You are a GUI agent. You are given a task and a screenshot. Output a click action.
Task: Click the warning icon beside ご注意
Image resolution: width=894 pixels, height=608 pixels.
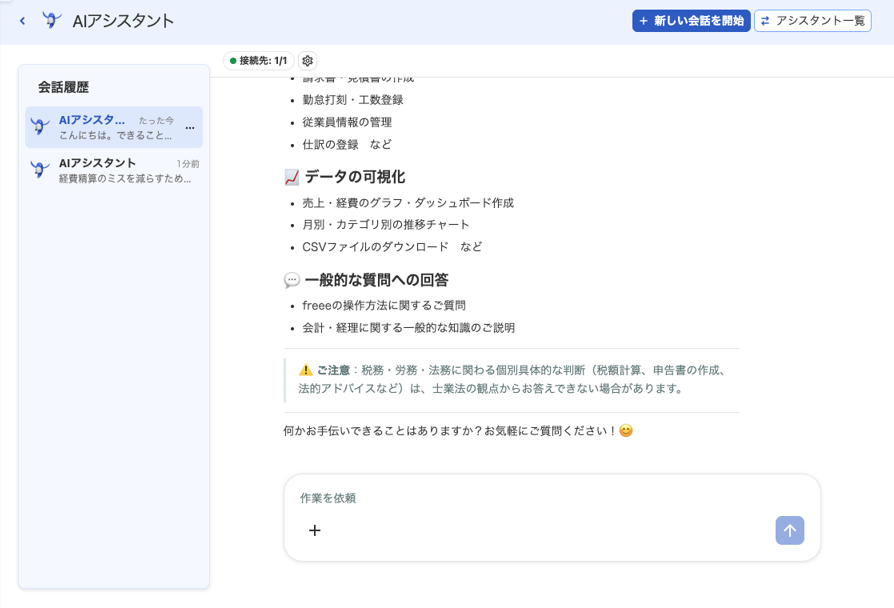point(306,370)
